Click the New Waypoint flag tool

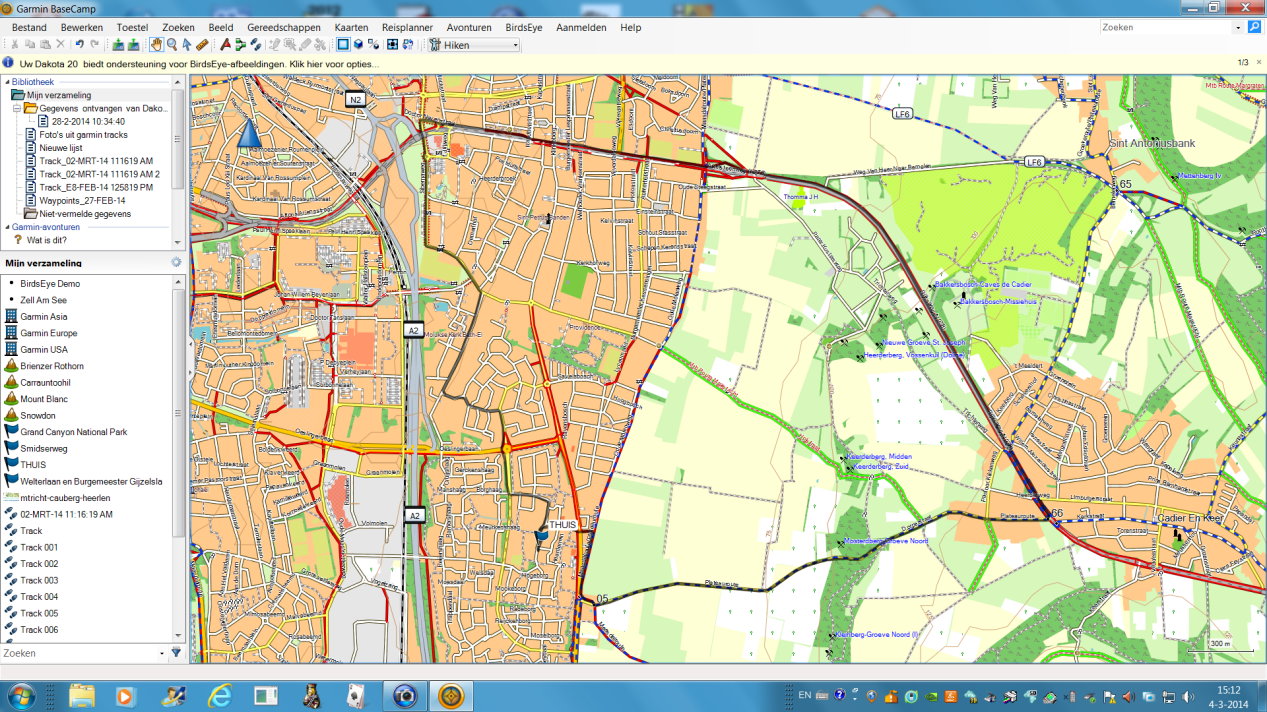(226, 44)
